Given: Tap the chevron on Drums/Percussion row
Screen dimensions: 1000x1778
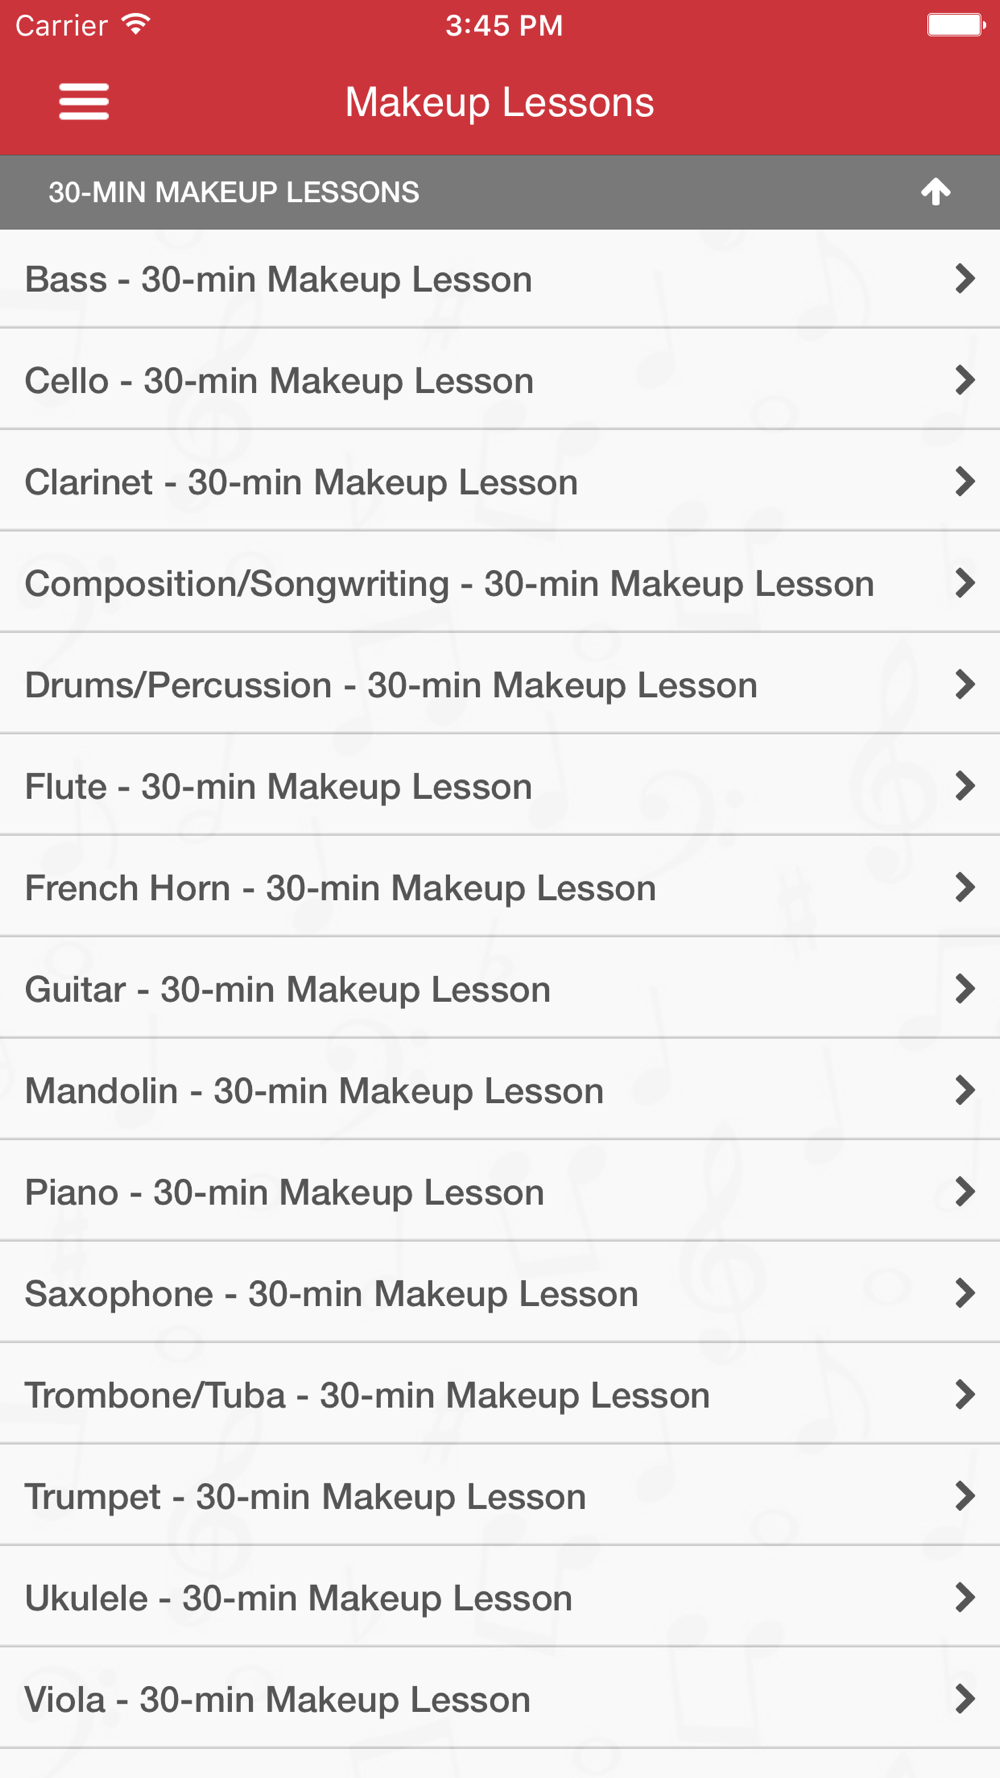Looking at the screenshot, I should [x=964, y=685].
